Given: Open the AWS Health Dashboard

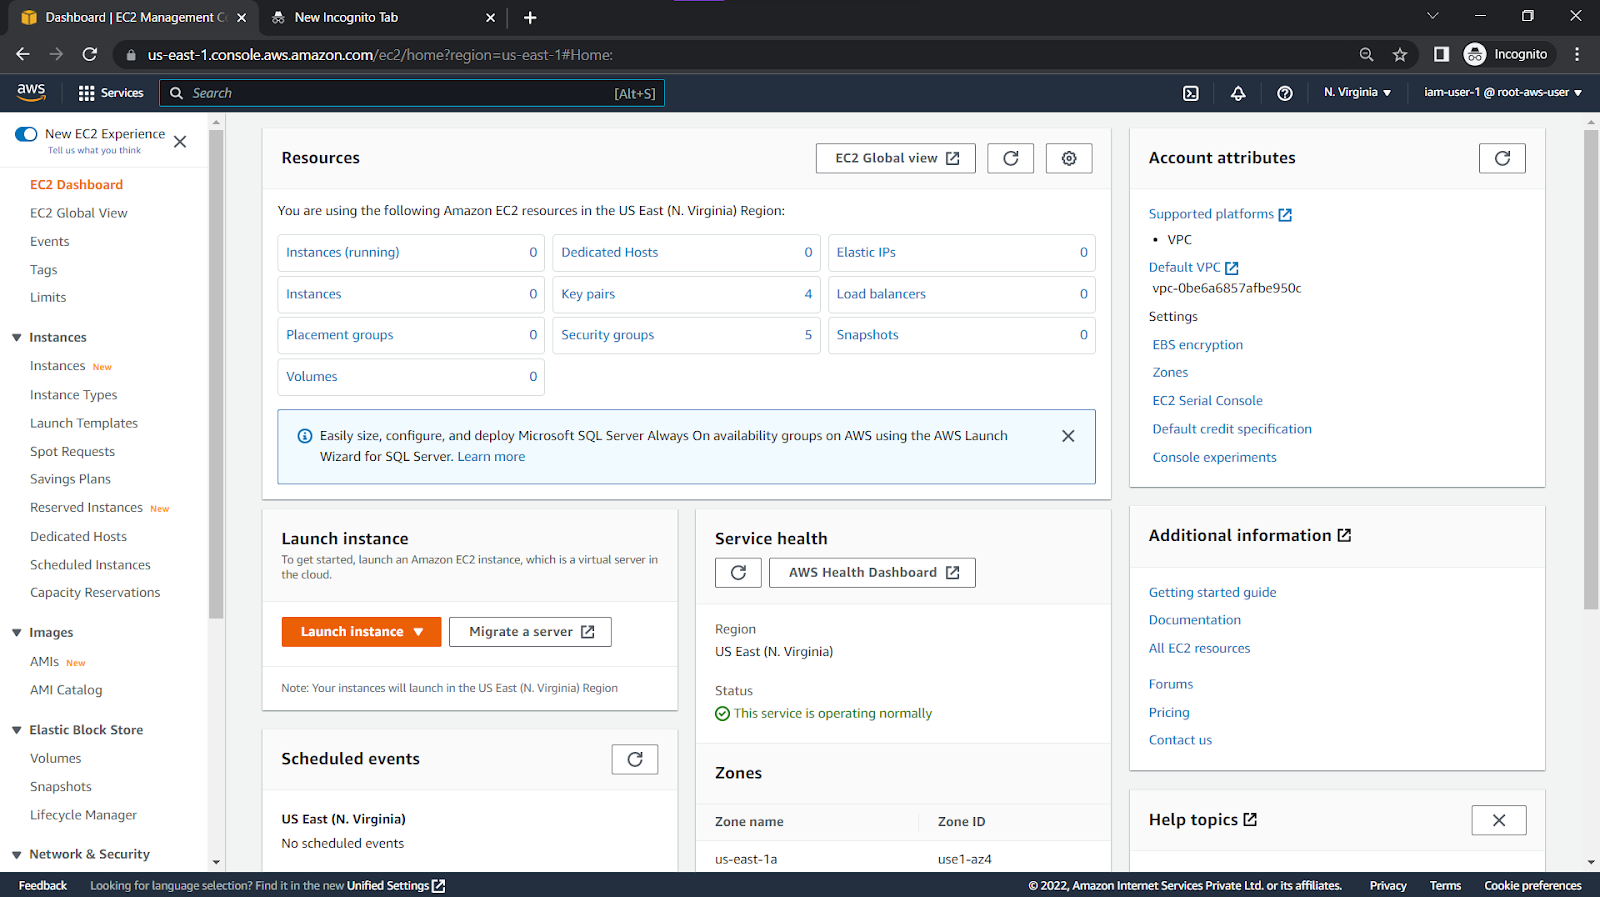Looking at the screenshot, I should [872, 572].
